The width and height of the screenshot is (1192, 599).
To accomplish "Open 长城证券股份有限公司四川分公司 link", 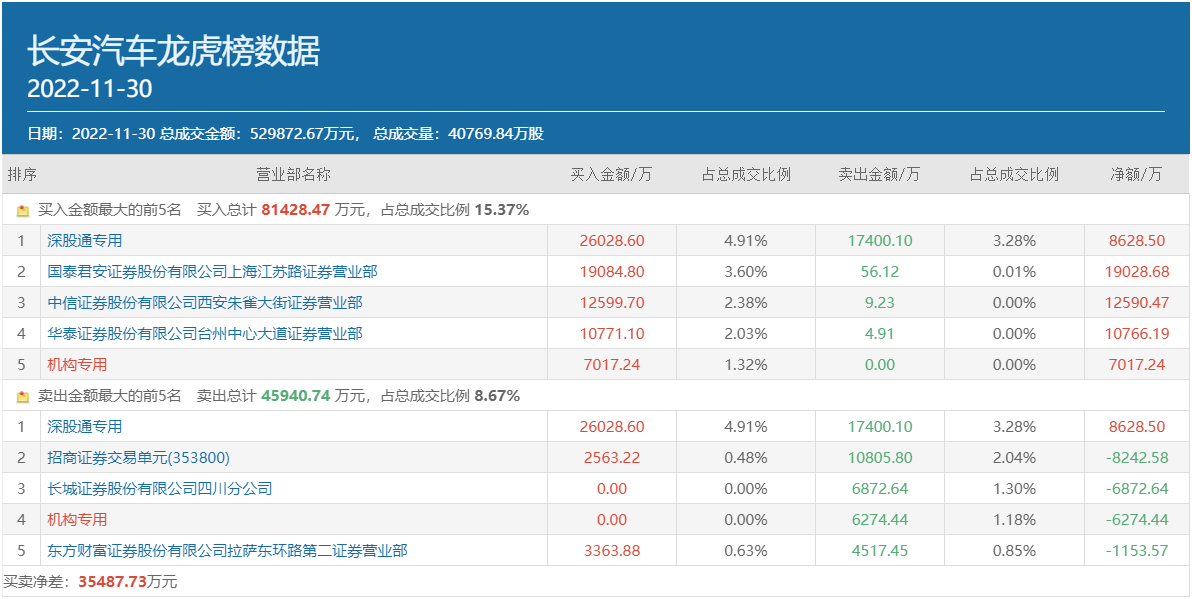I will tap(159, 489).
